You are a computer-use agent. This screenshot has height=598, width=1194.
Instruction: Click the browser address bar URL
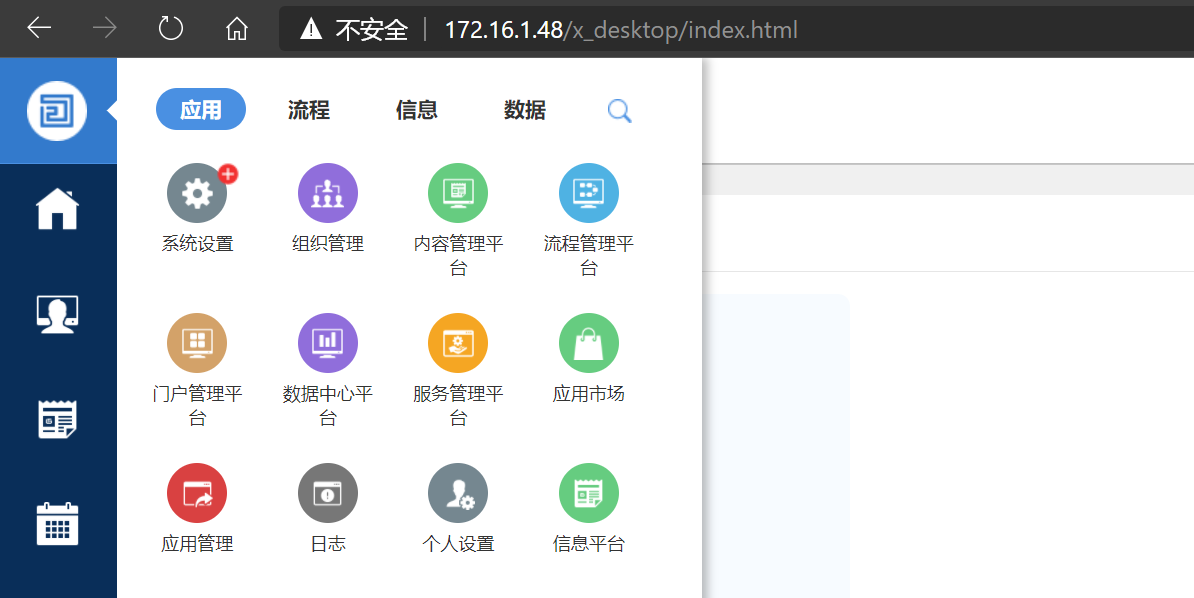point(620,29)
